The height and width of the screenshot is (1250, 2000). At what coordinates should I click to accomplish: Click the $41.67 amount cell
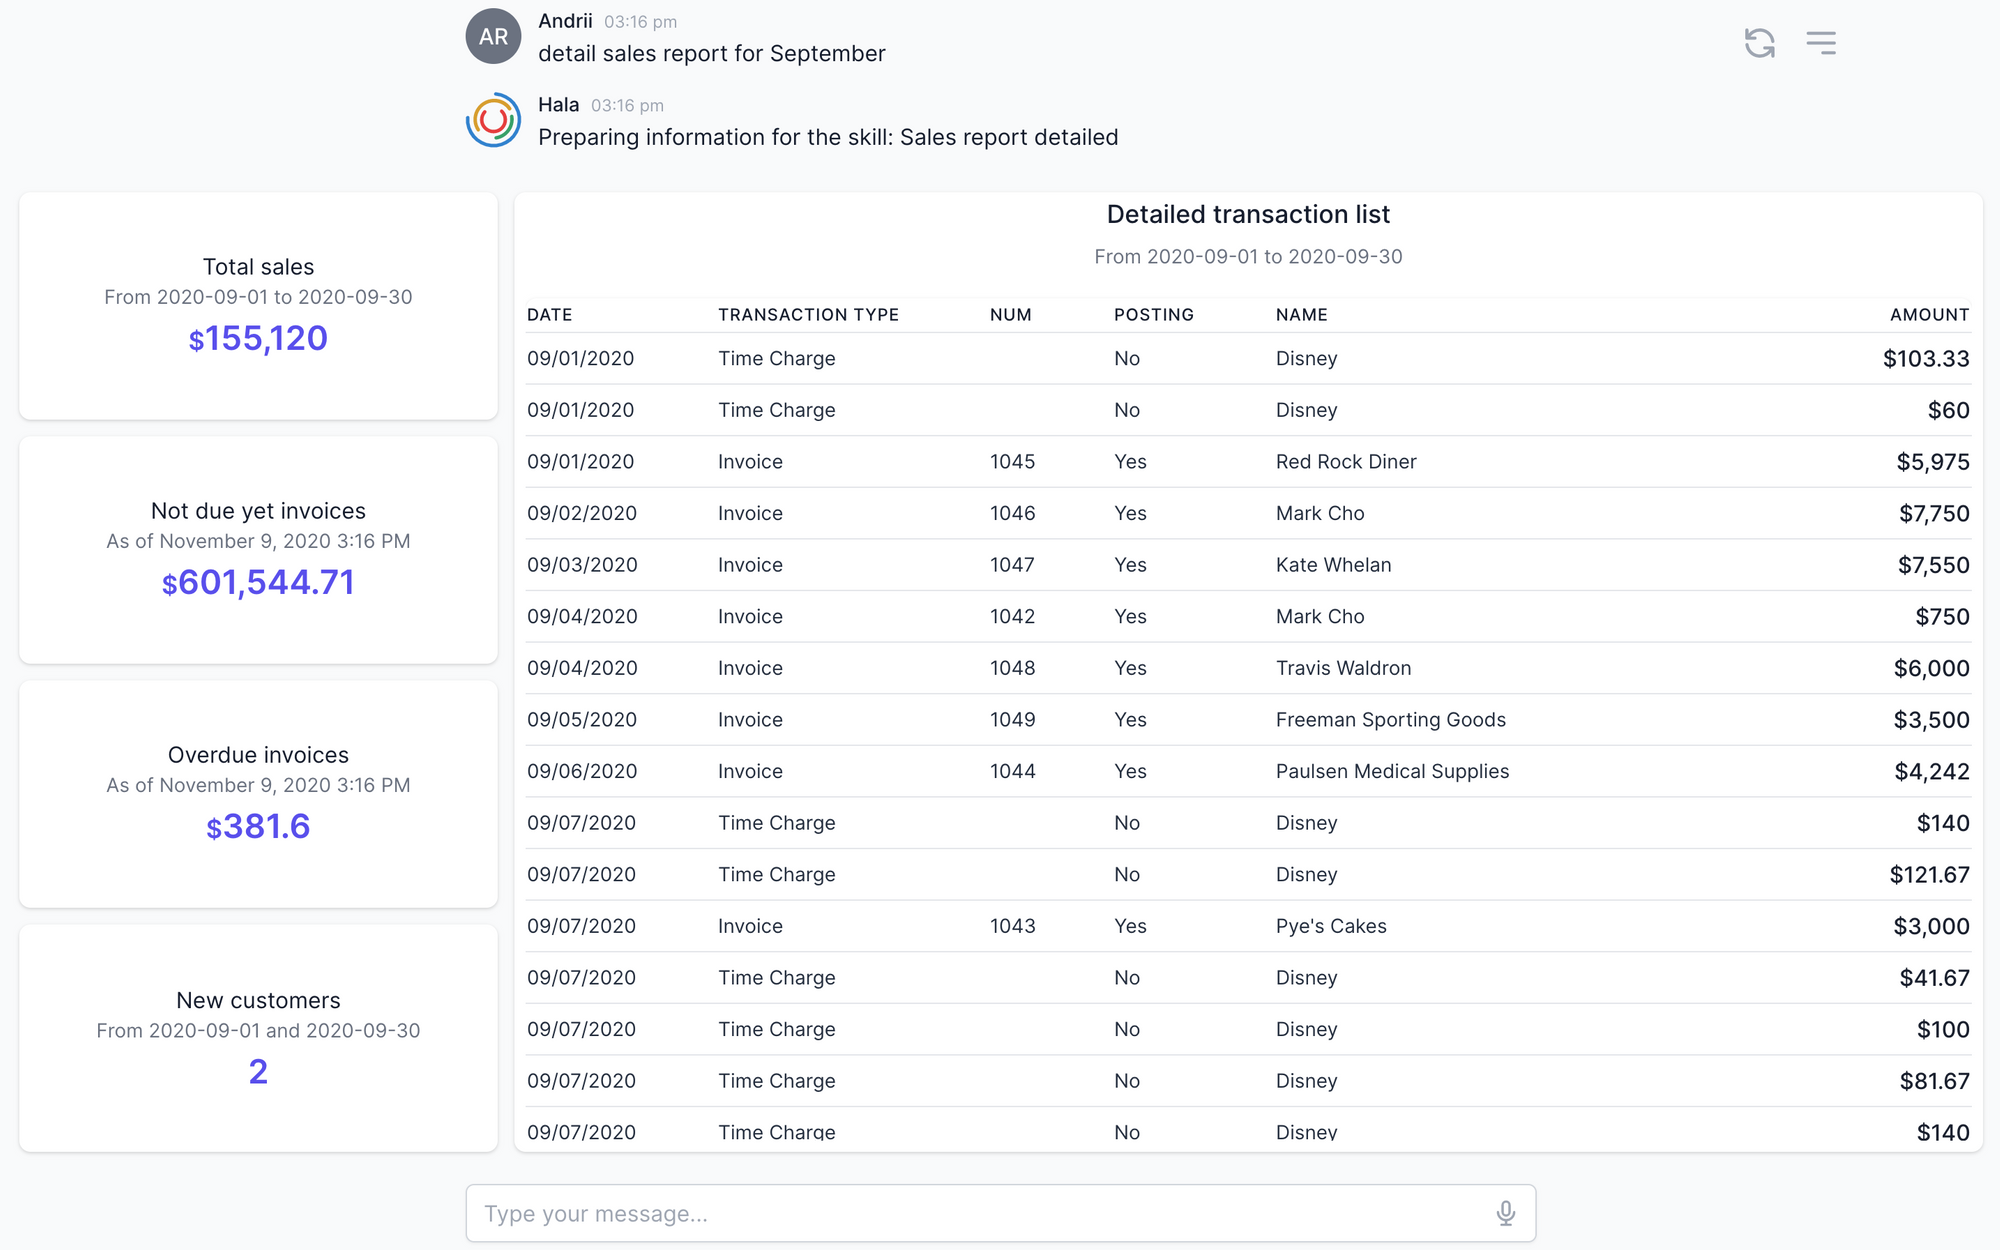pyautogui.click(x=1934, y=977)
